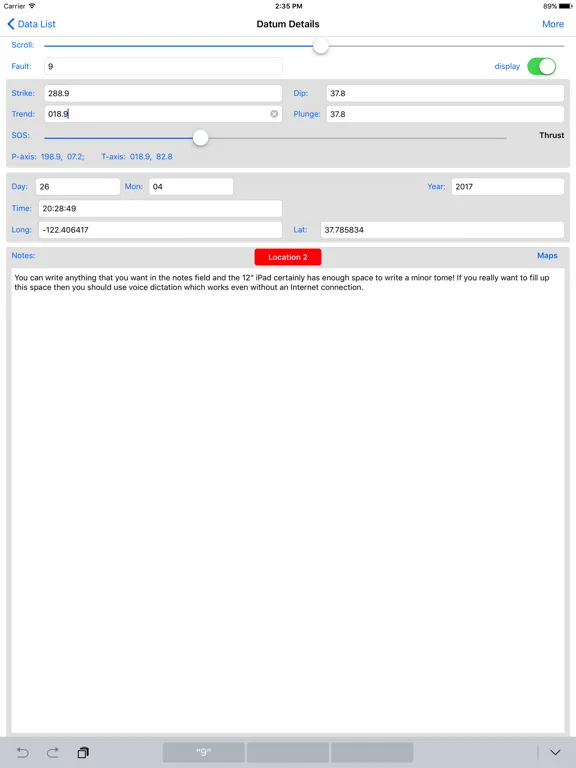Image resolution: width=576 pixels, height=768 pixels.
Task: Tap the Datum Details title
Action: click(288, 24)
